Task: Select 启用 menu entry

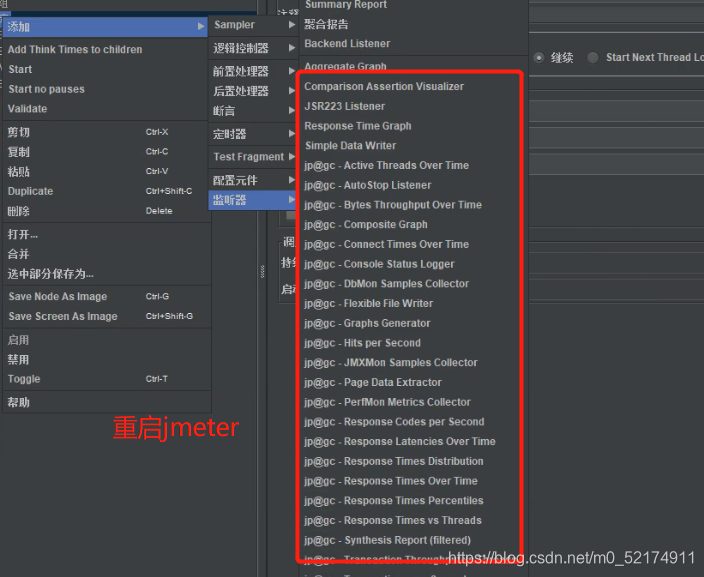Action: click(x=105, y=340)
